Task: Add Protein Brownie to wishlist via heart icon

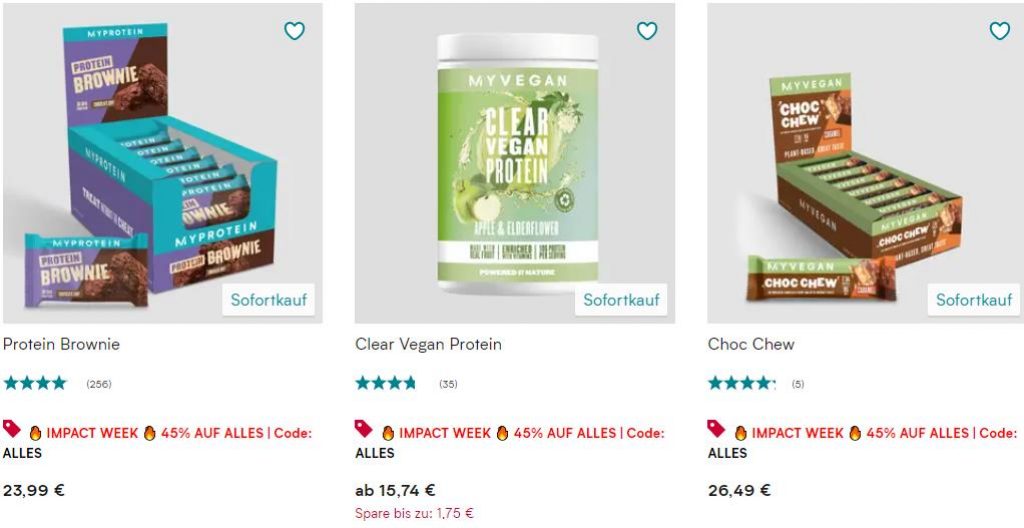Action: point(295,30)
